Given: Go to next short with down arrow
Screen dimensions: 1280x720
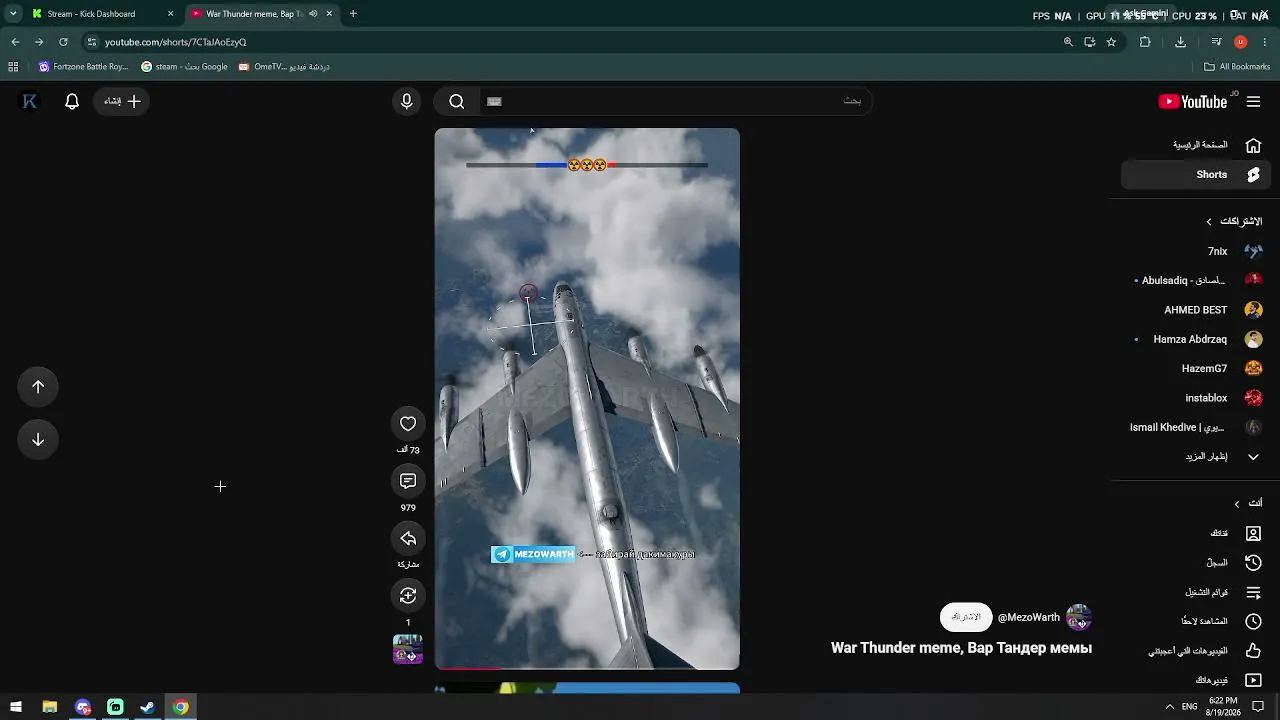Looking at the screenshot, I should click(x=38, y=439).
